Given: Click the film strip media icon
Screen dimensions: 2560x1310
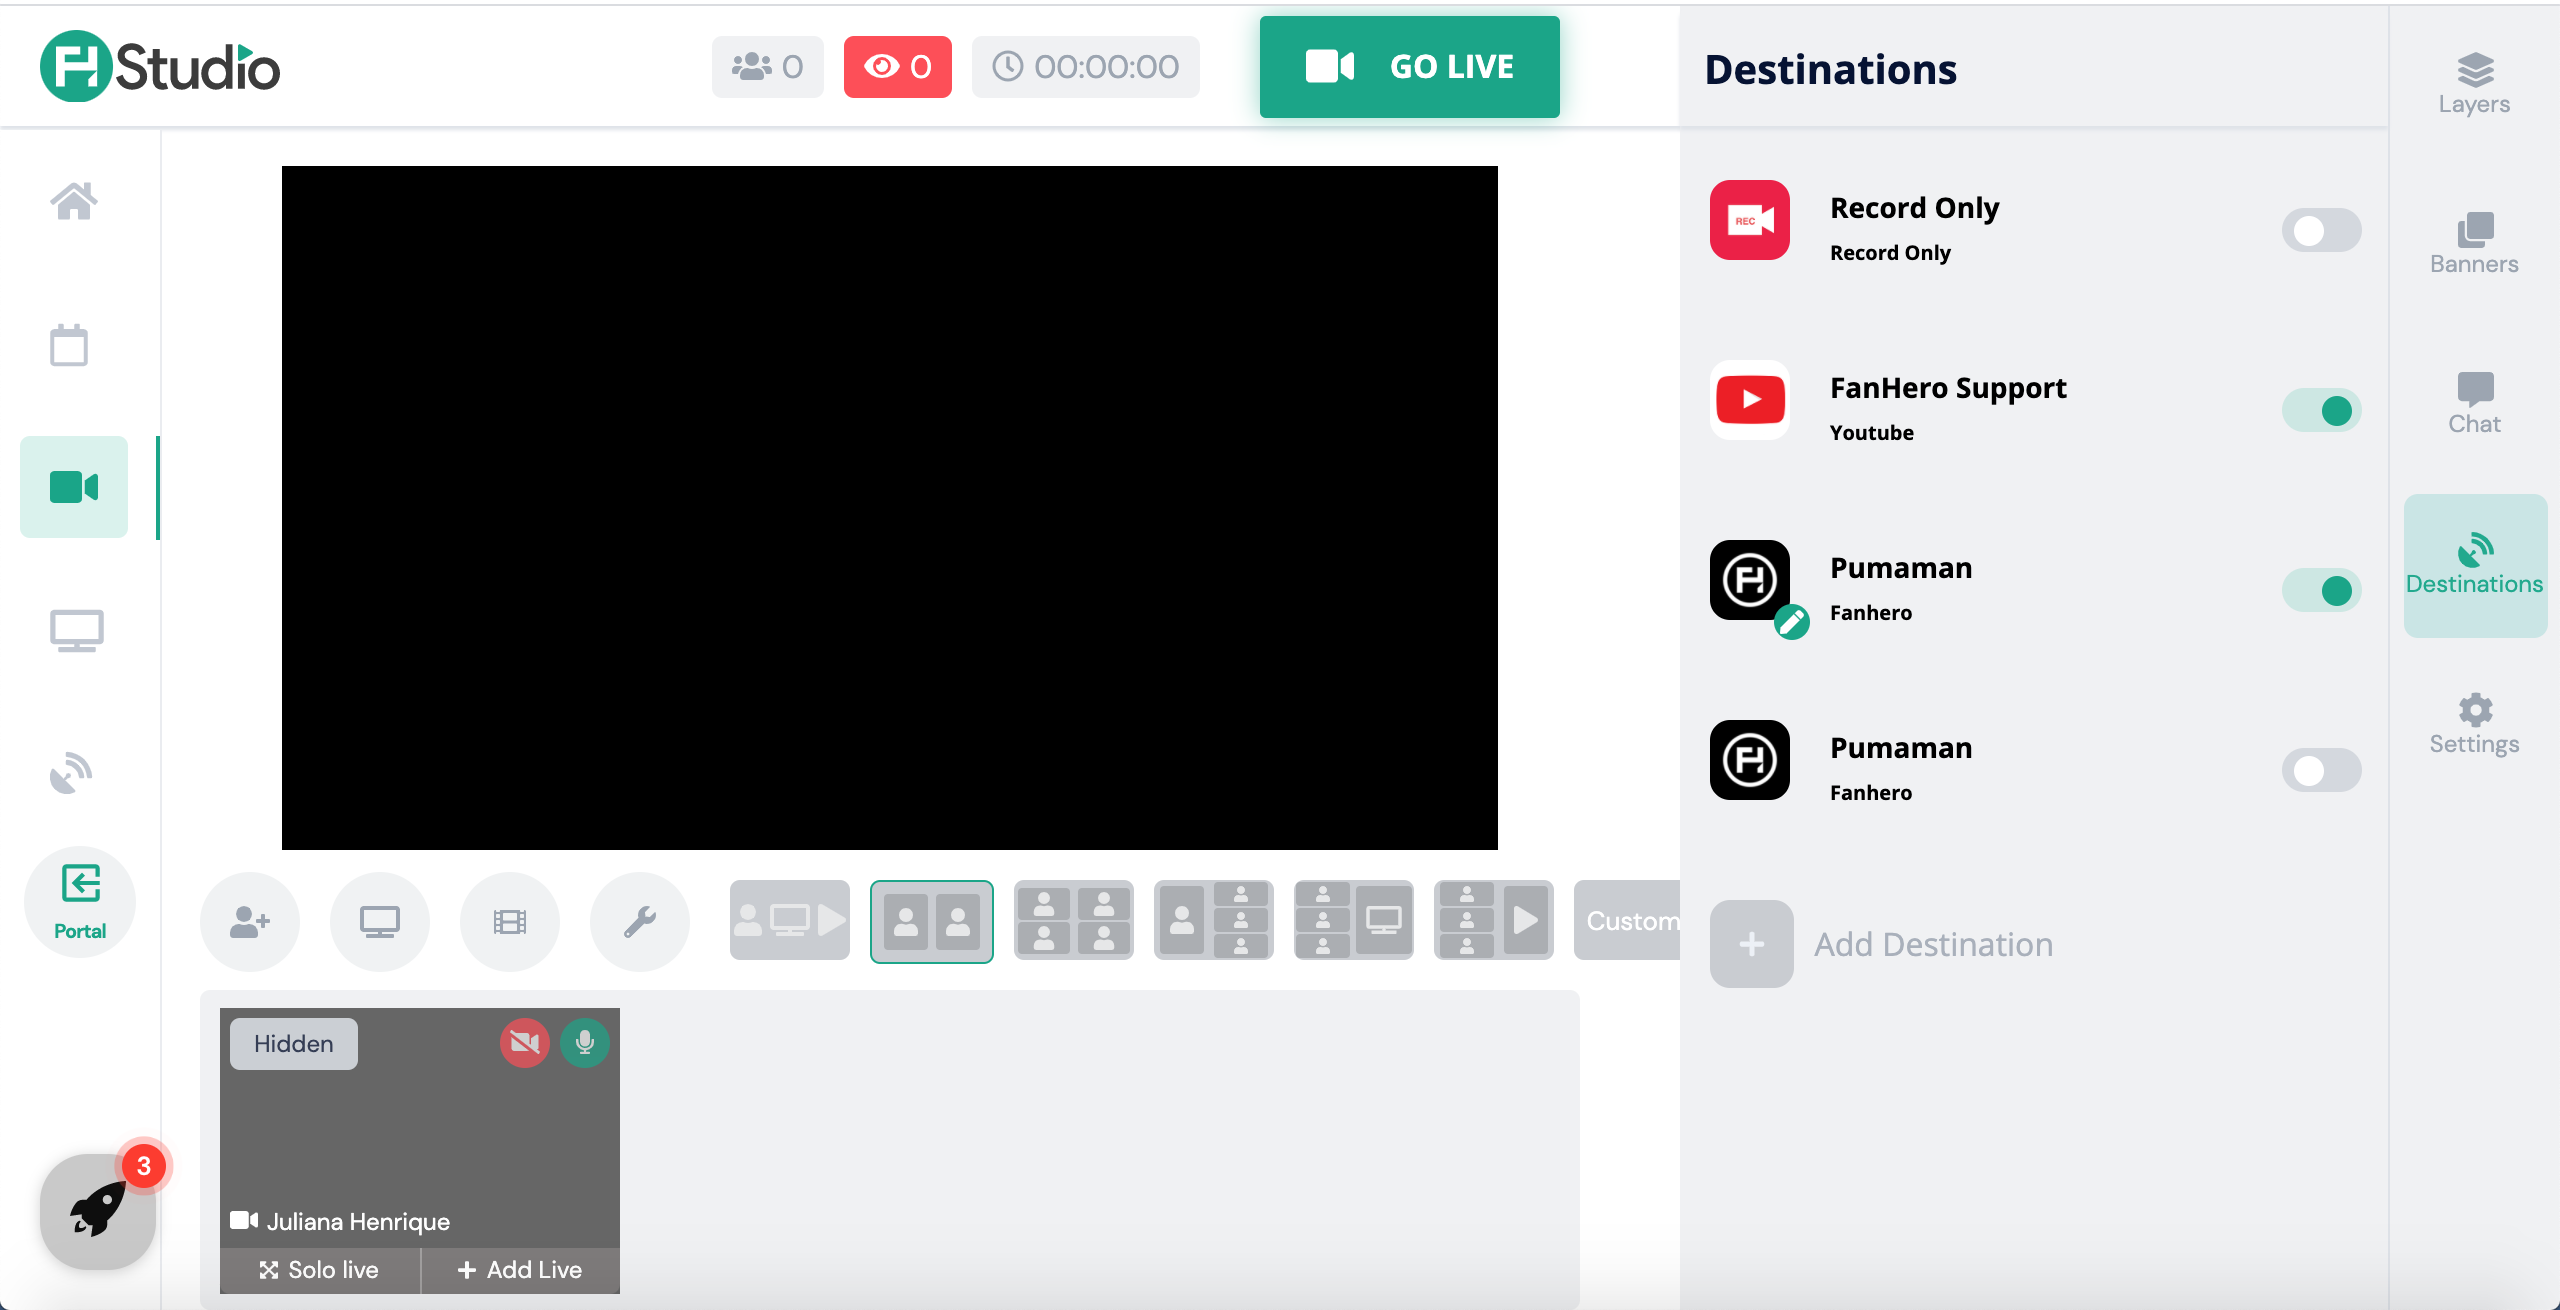Looking at the screenshot, I should pyautogui.click(x=510, y=921).
